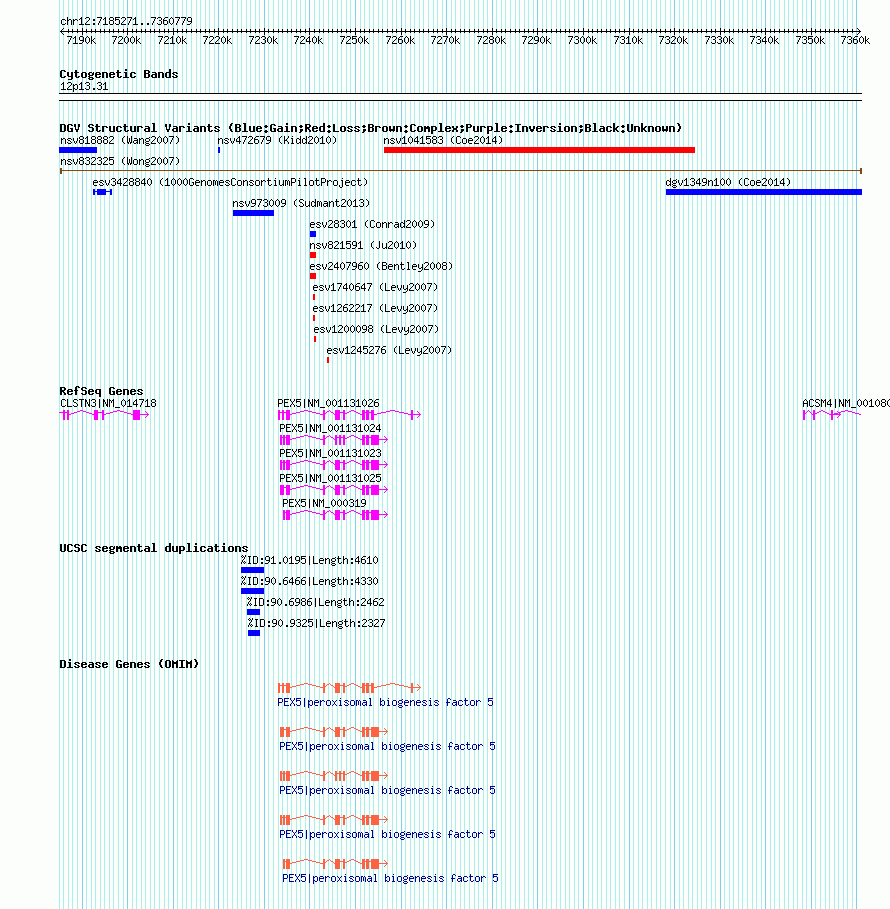Select the blue bar under %ID:91.0195
Viewport: 890px width, 909px height.
(252, 570)
